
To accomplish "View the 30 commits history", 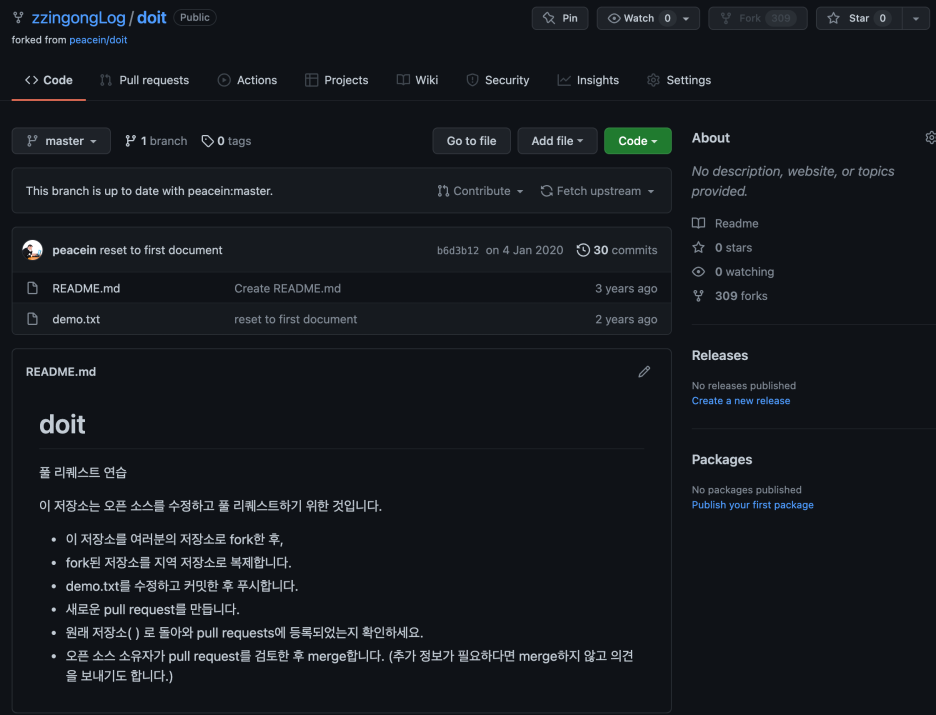I will [617, 250].
